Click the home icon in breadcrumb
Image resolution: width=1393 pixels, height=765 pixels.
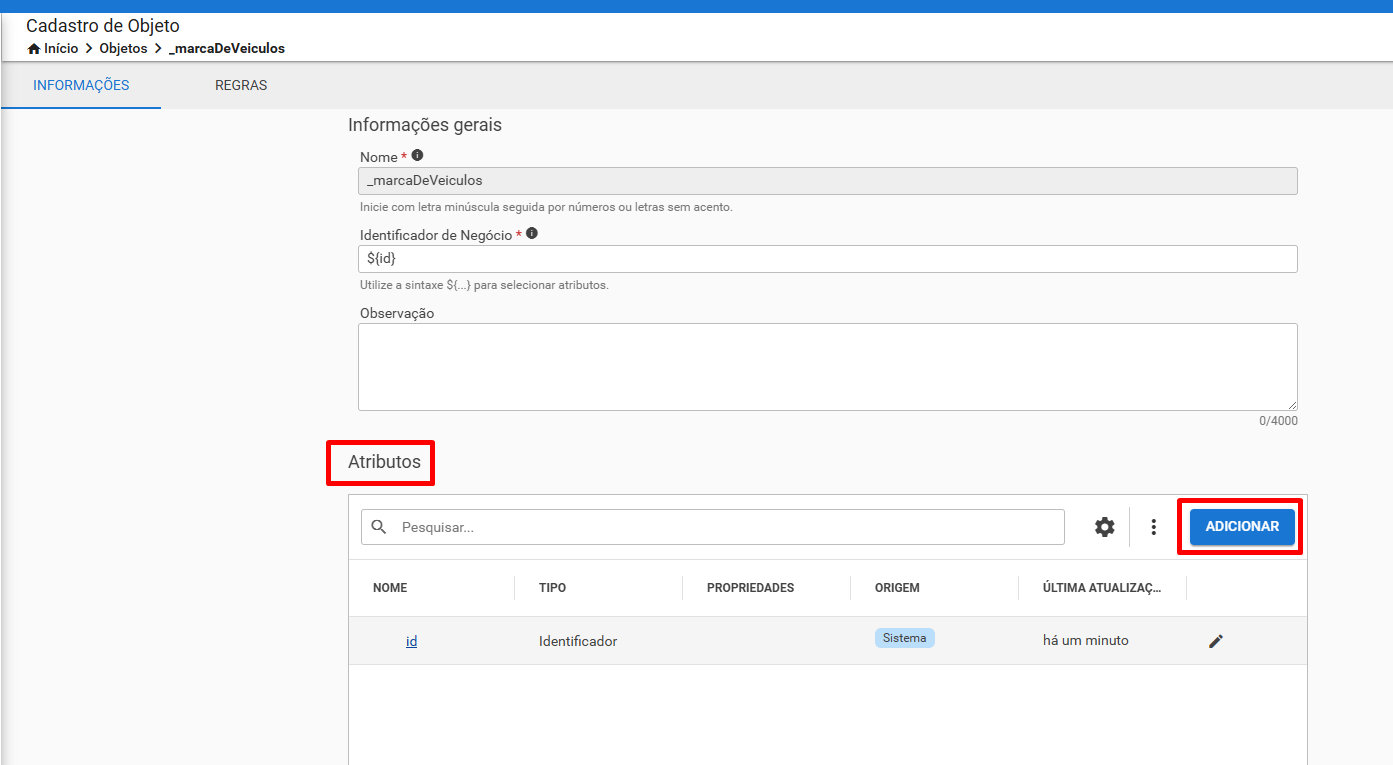pos(34,48)
